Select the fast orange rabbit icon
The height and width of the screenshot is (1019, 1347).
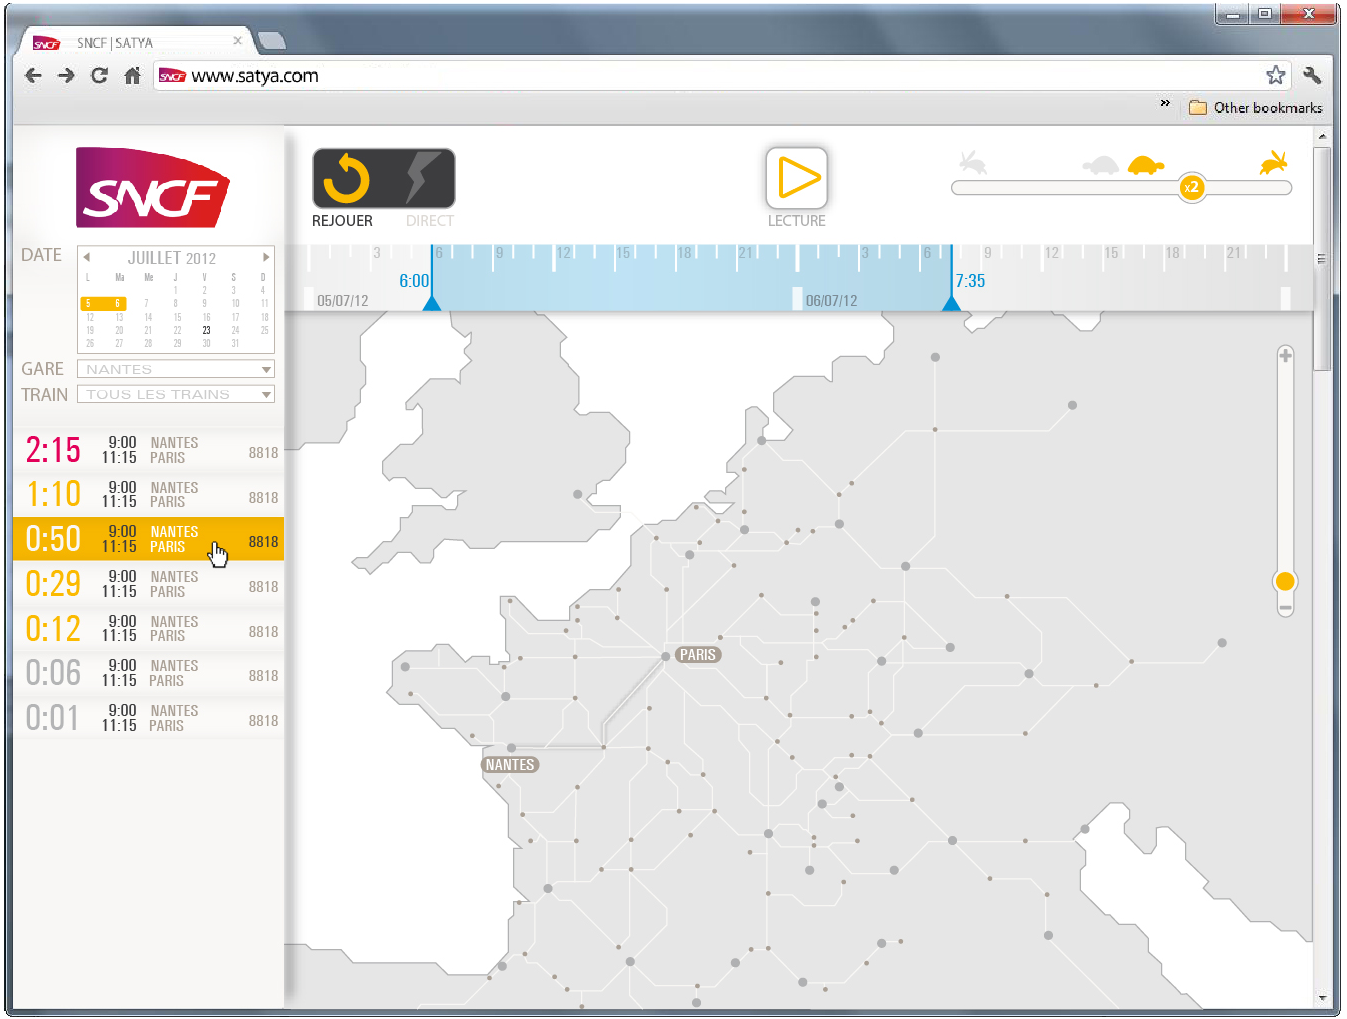[1274, 162]
